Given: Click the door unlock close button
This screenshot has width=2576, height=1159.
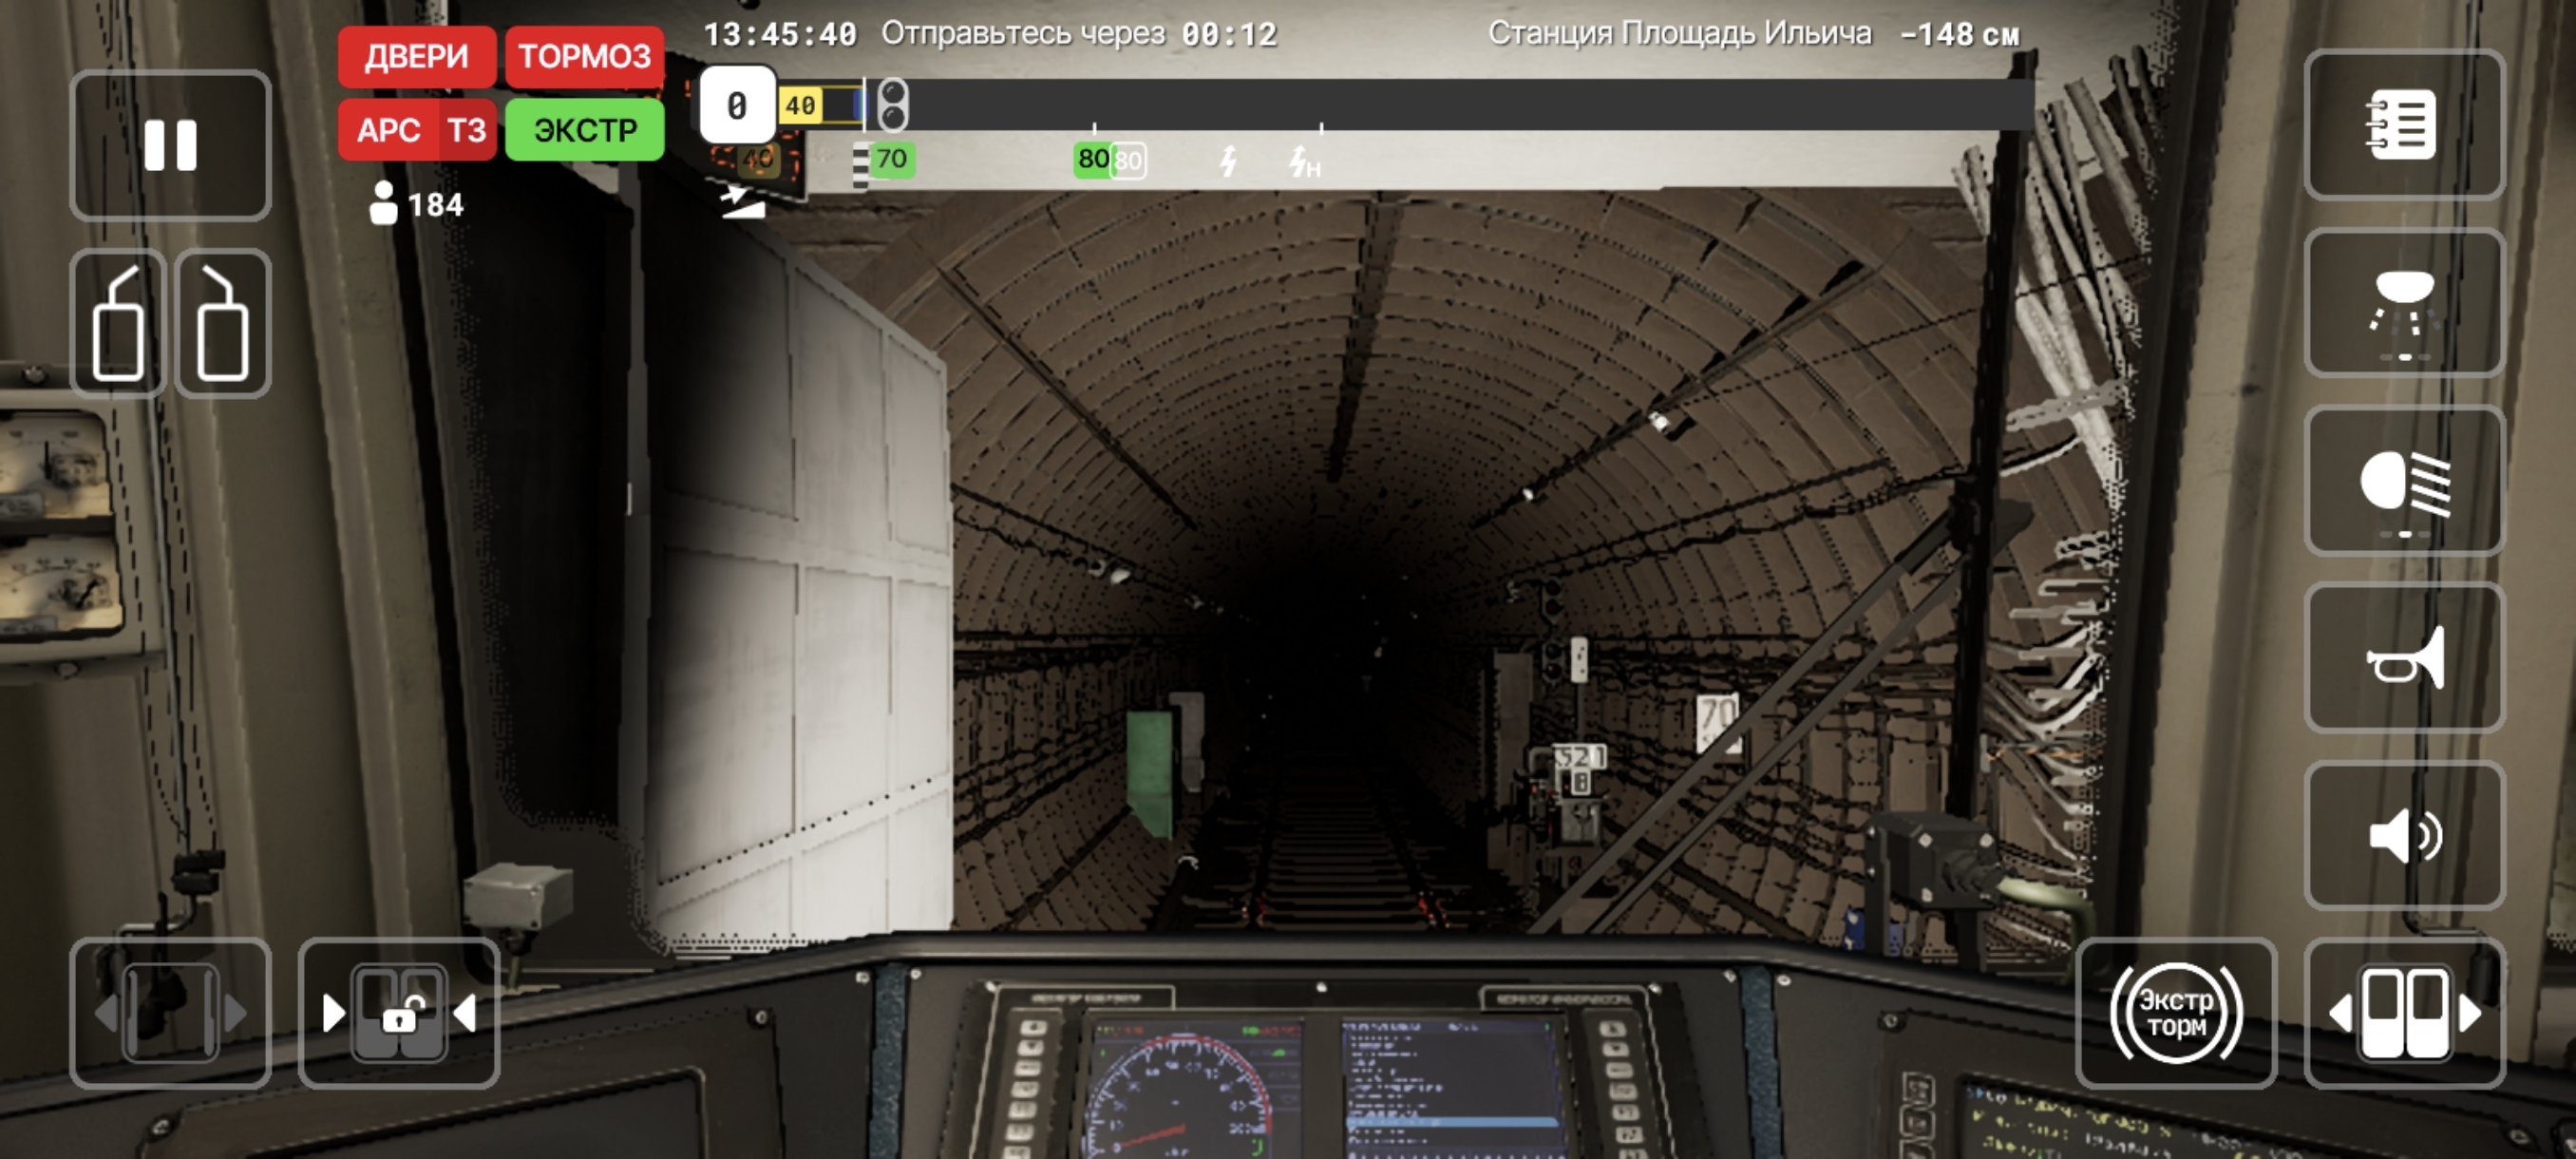Looking at the screenshot, I should coord(398,1013).
